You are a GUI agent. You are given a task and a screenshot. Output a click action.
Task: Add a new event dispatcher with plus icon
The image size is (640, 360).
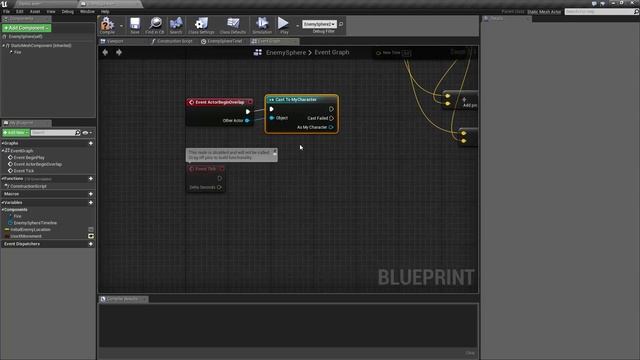pyautogui.click(x=91, y=244)
